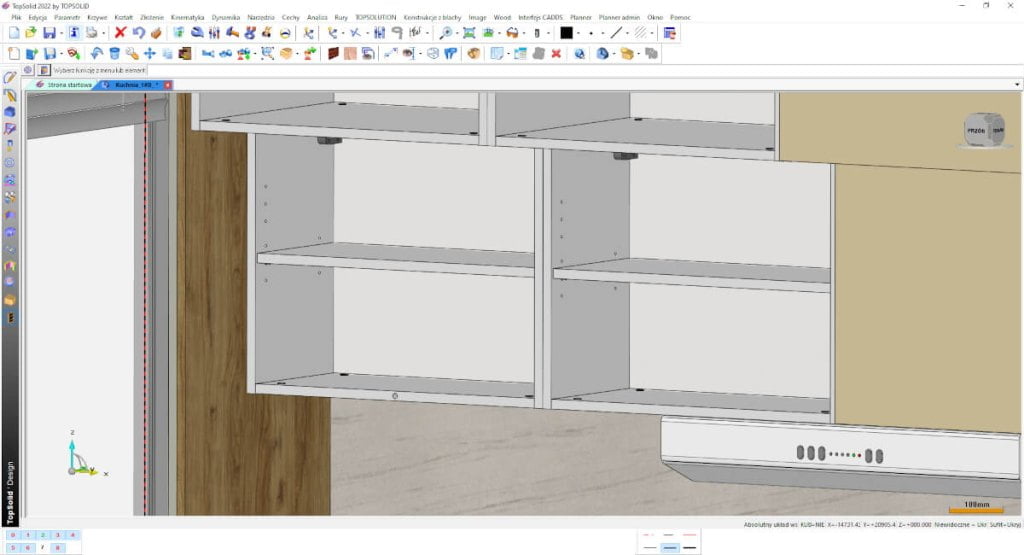Screen dimensions: 1024x555
Task: Open the point style dropdown arrow
Action: tap(603, 33)
